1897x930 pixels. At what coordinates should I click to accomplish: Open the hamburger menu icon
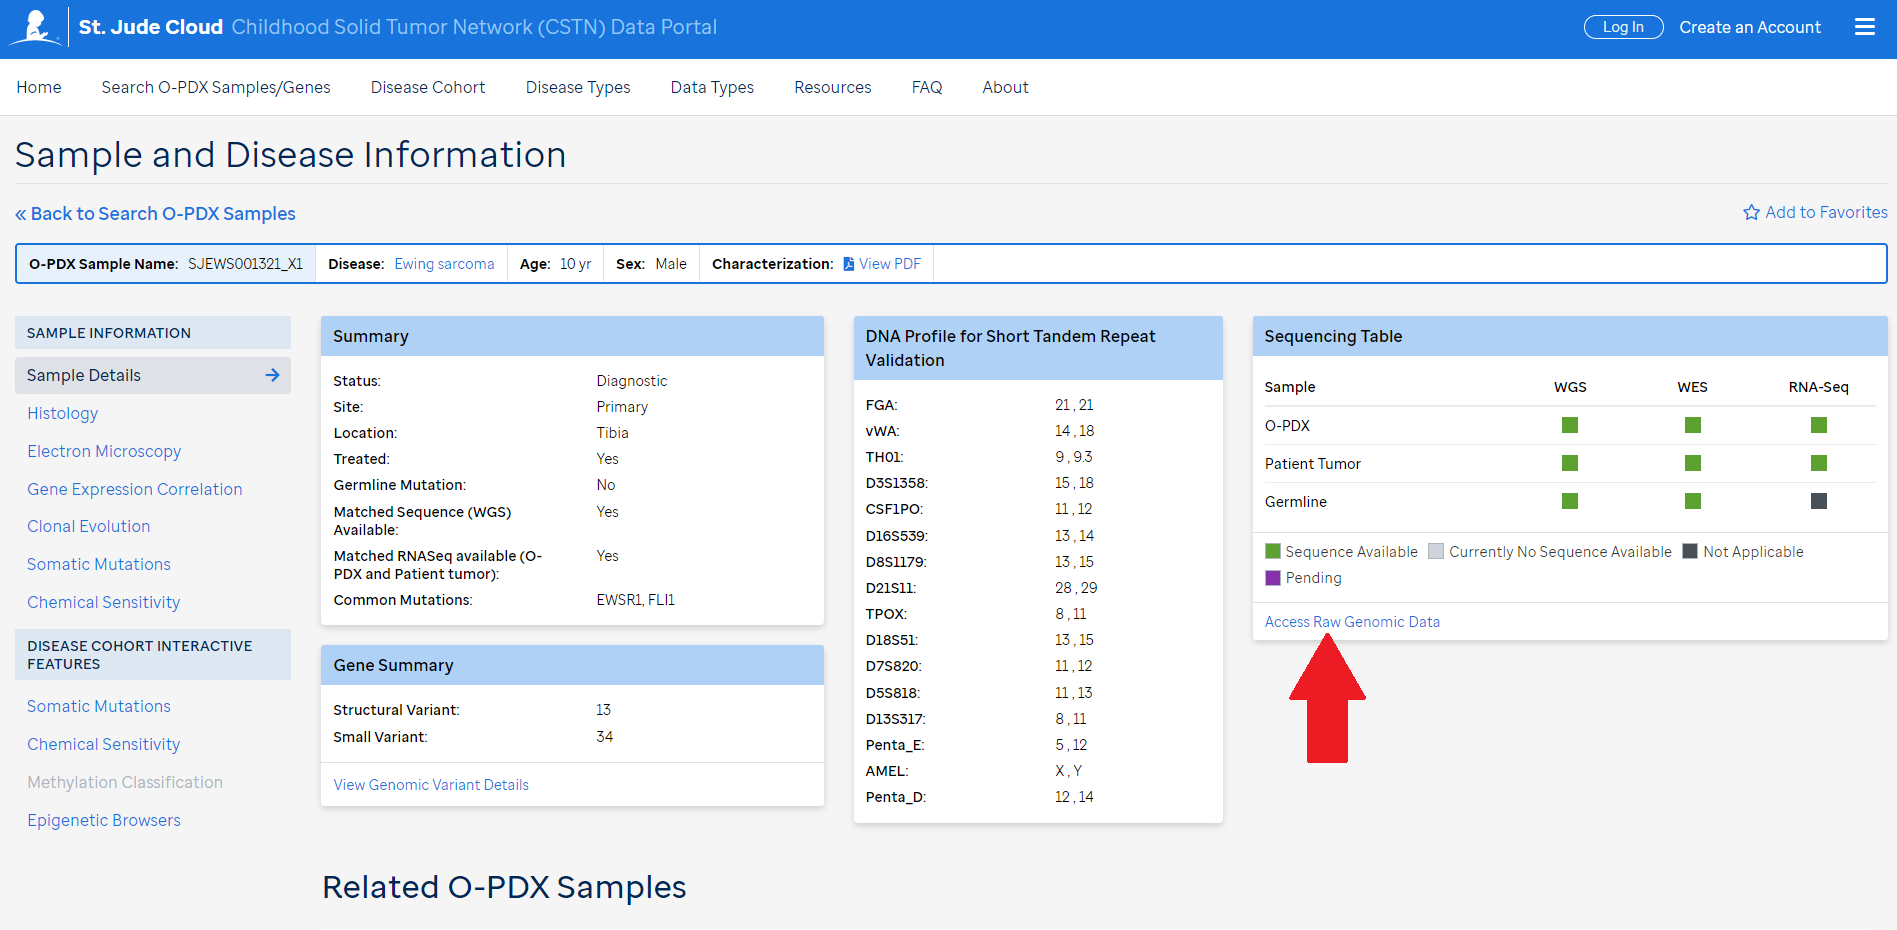[1865, 27]
